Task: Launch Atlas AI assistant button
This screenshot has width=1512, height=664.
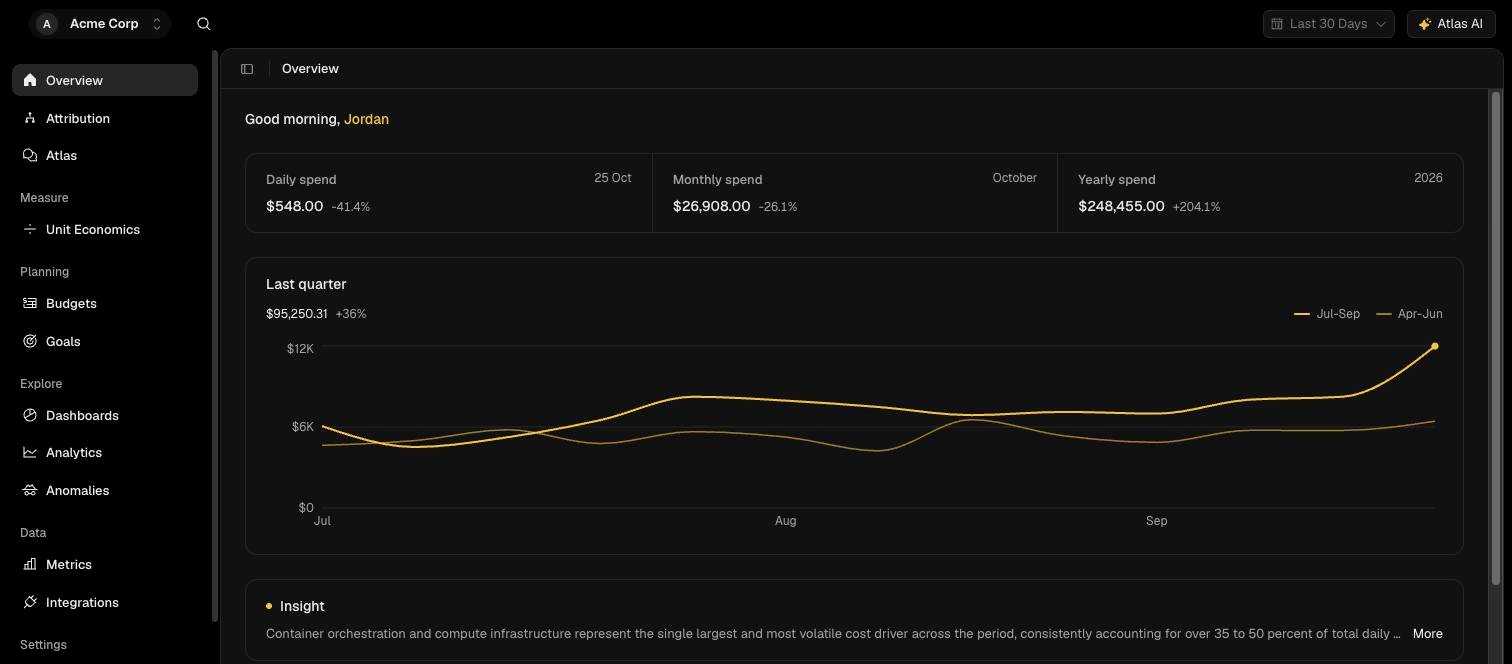Action: pos(1450,24)
